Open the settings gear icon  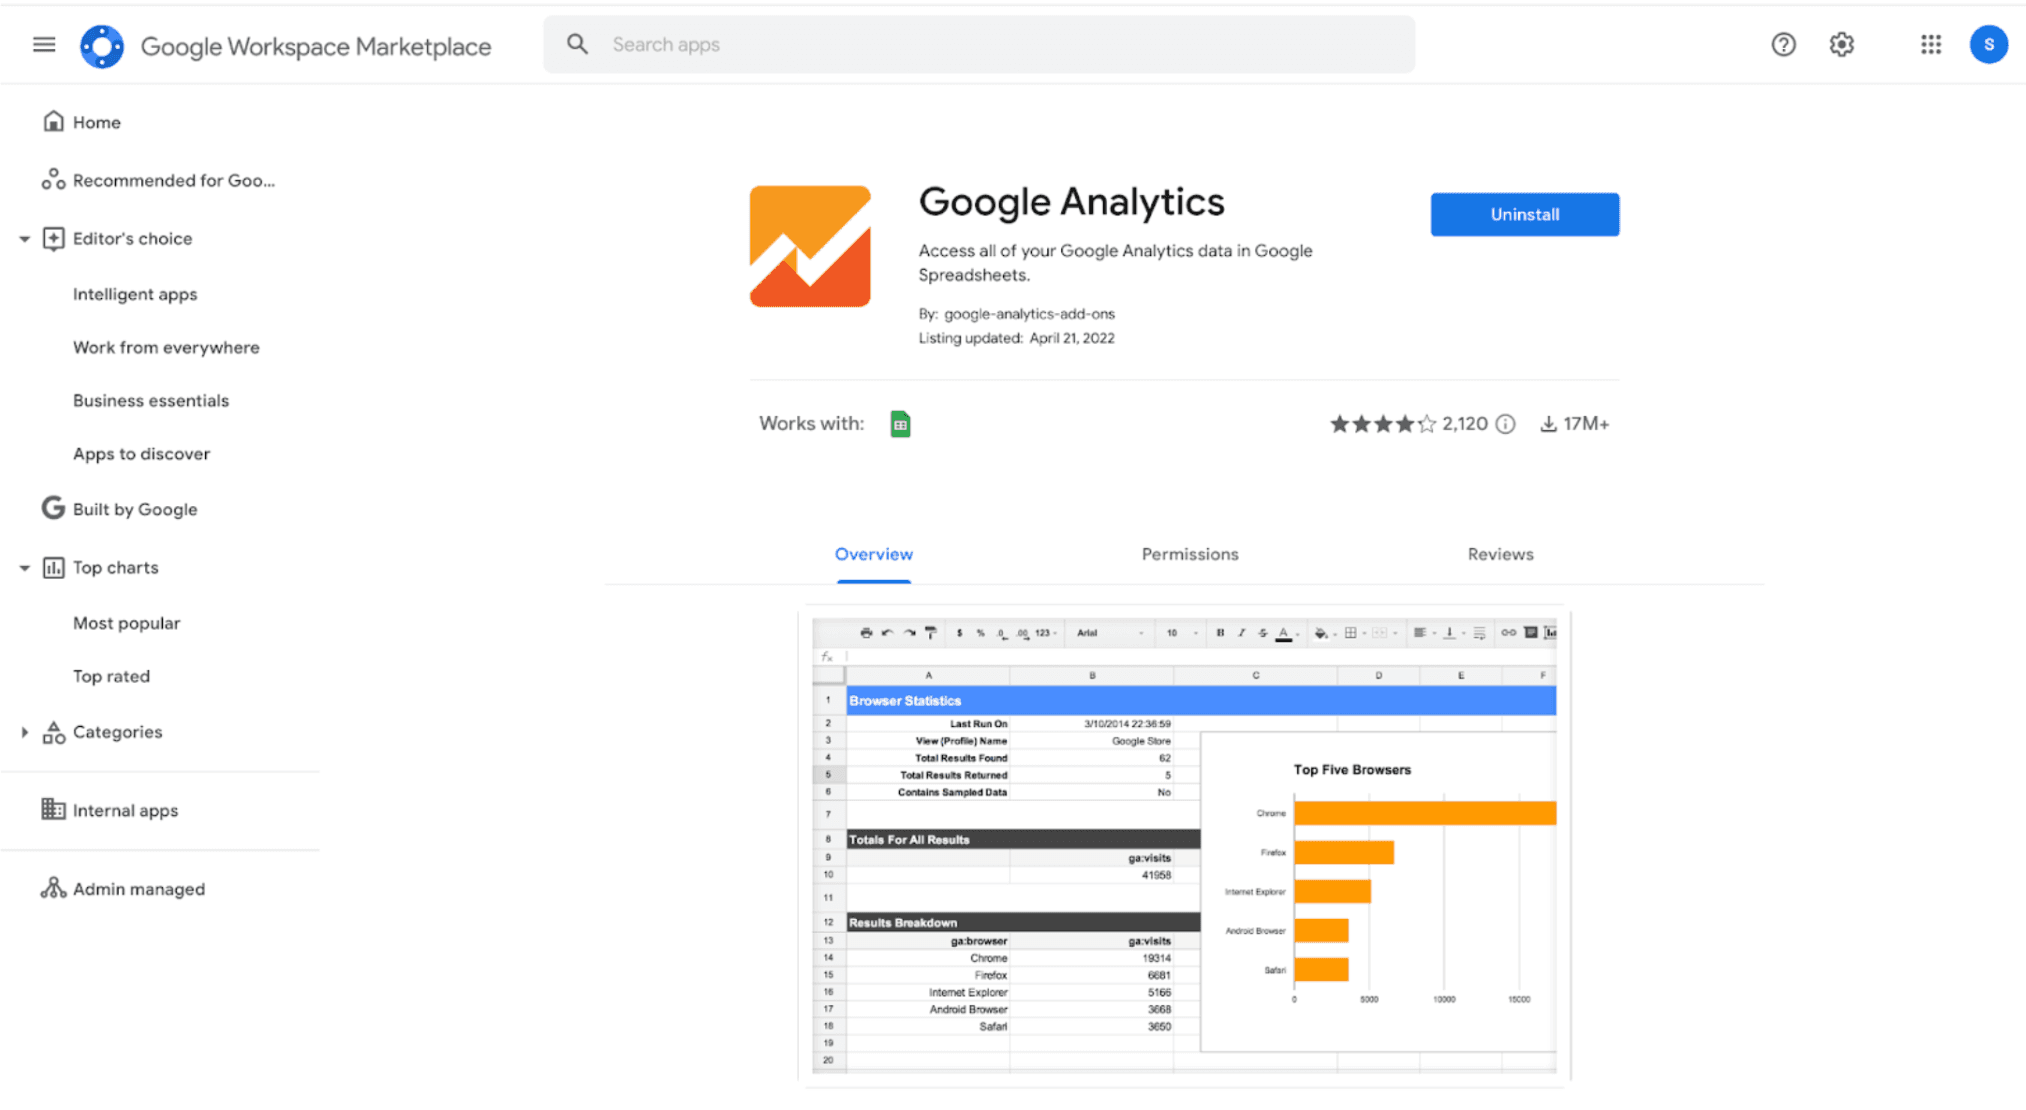coord(1841,45)
